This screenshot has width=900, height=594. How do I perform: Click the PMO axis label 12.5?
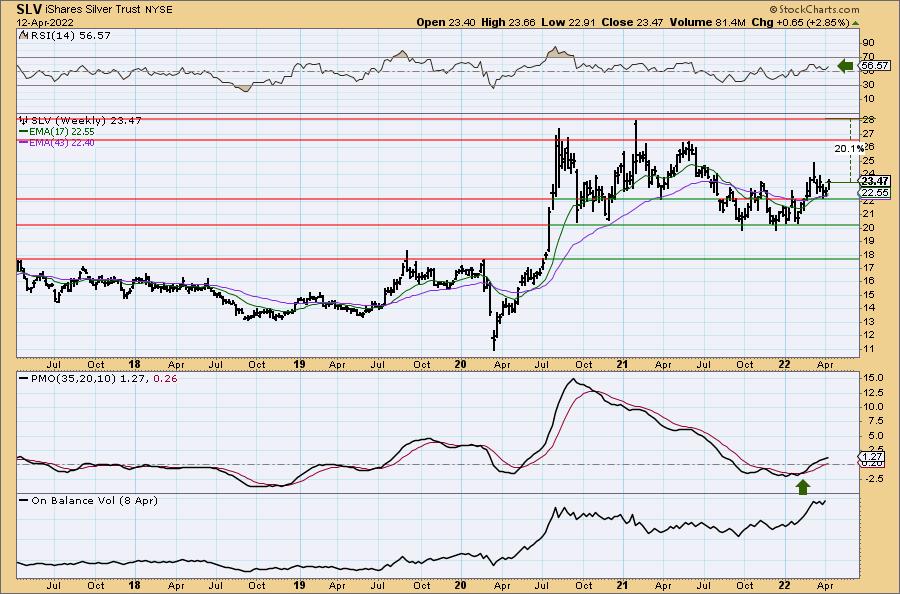[x=871, y=393]
